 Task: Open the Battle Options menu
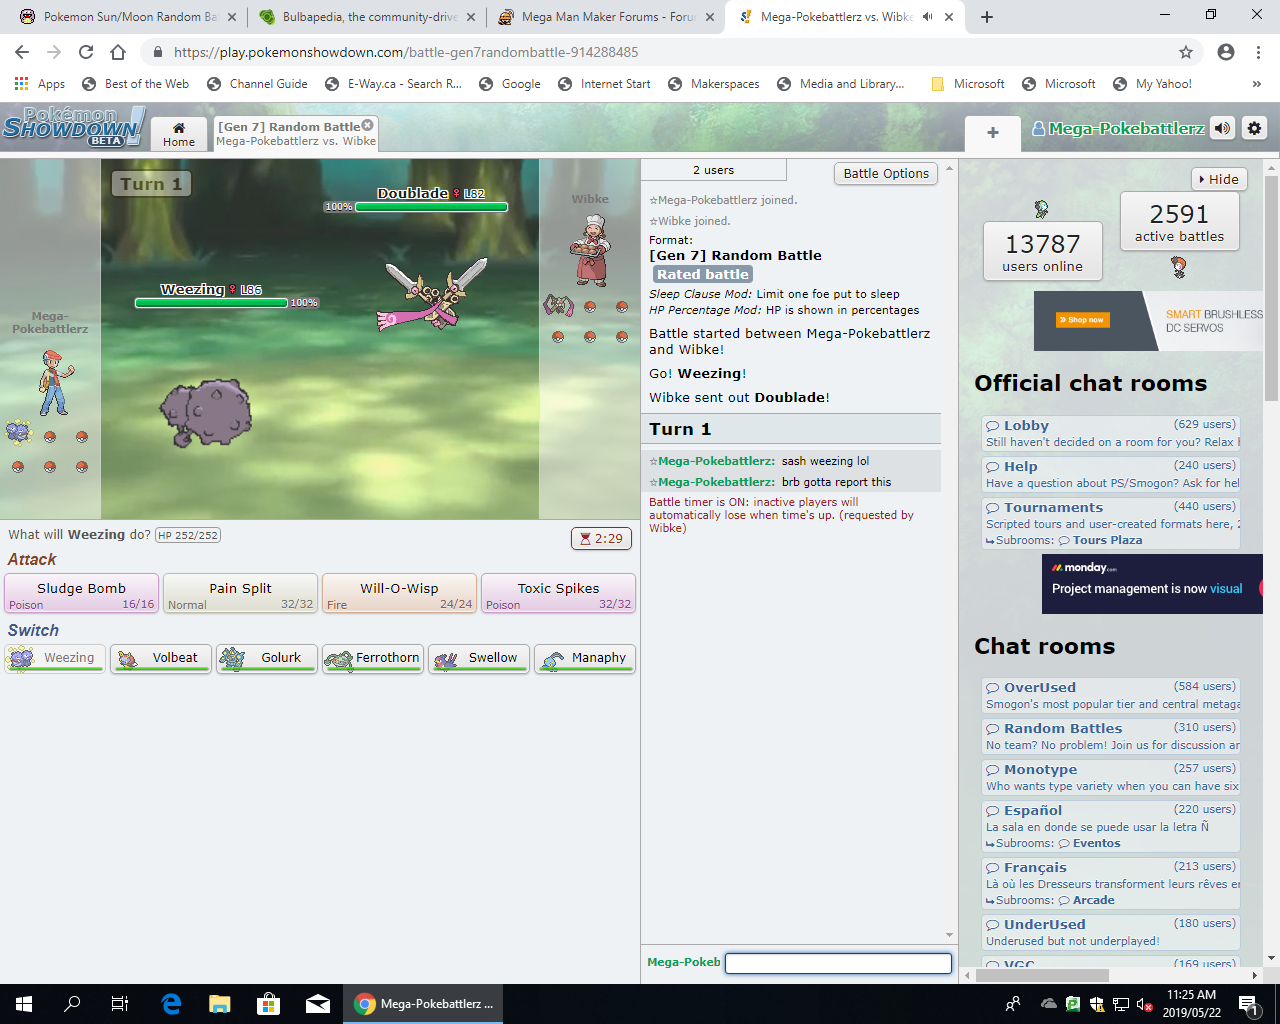[x=885, y=173]
